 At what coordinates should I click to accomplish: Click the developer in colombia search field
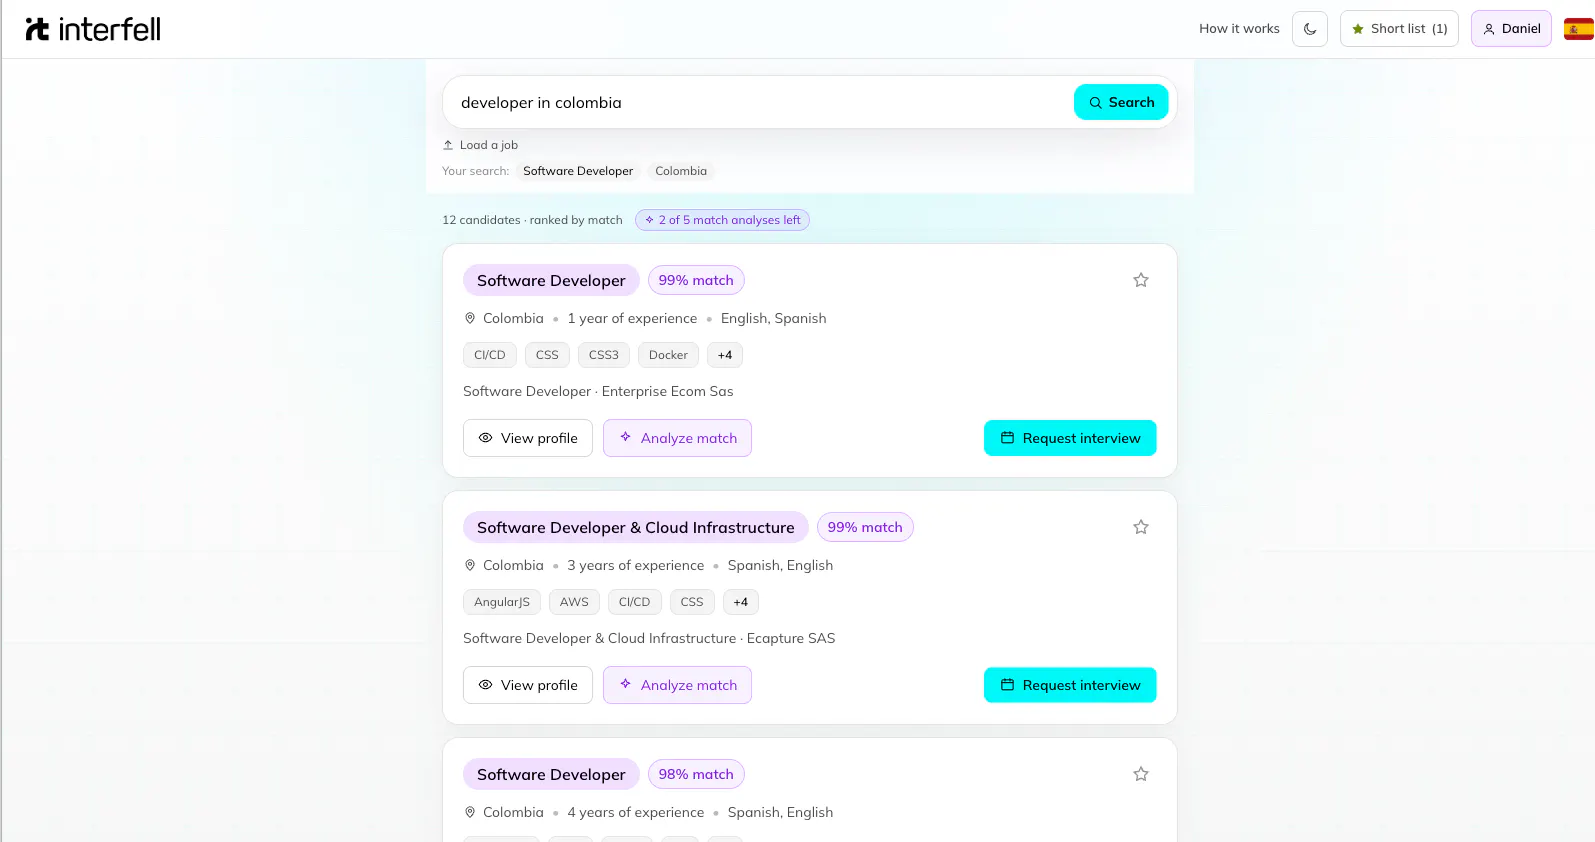click(x=760, y=102)
